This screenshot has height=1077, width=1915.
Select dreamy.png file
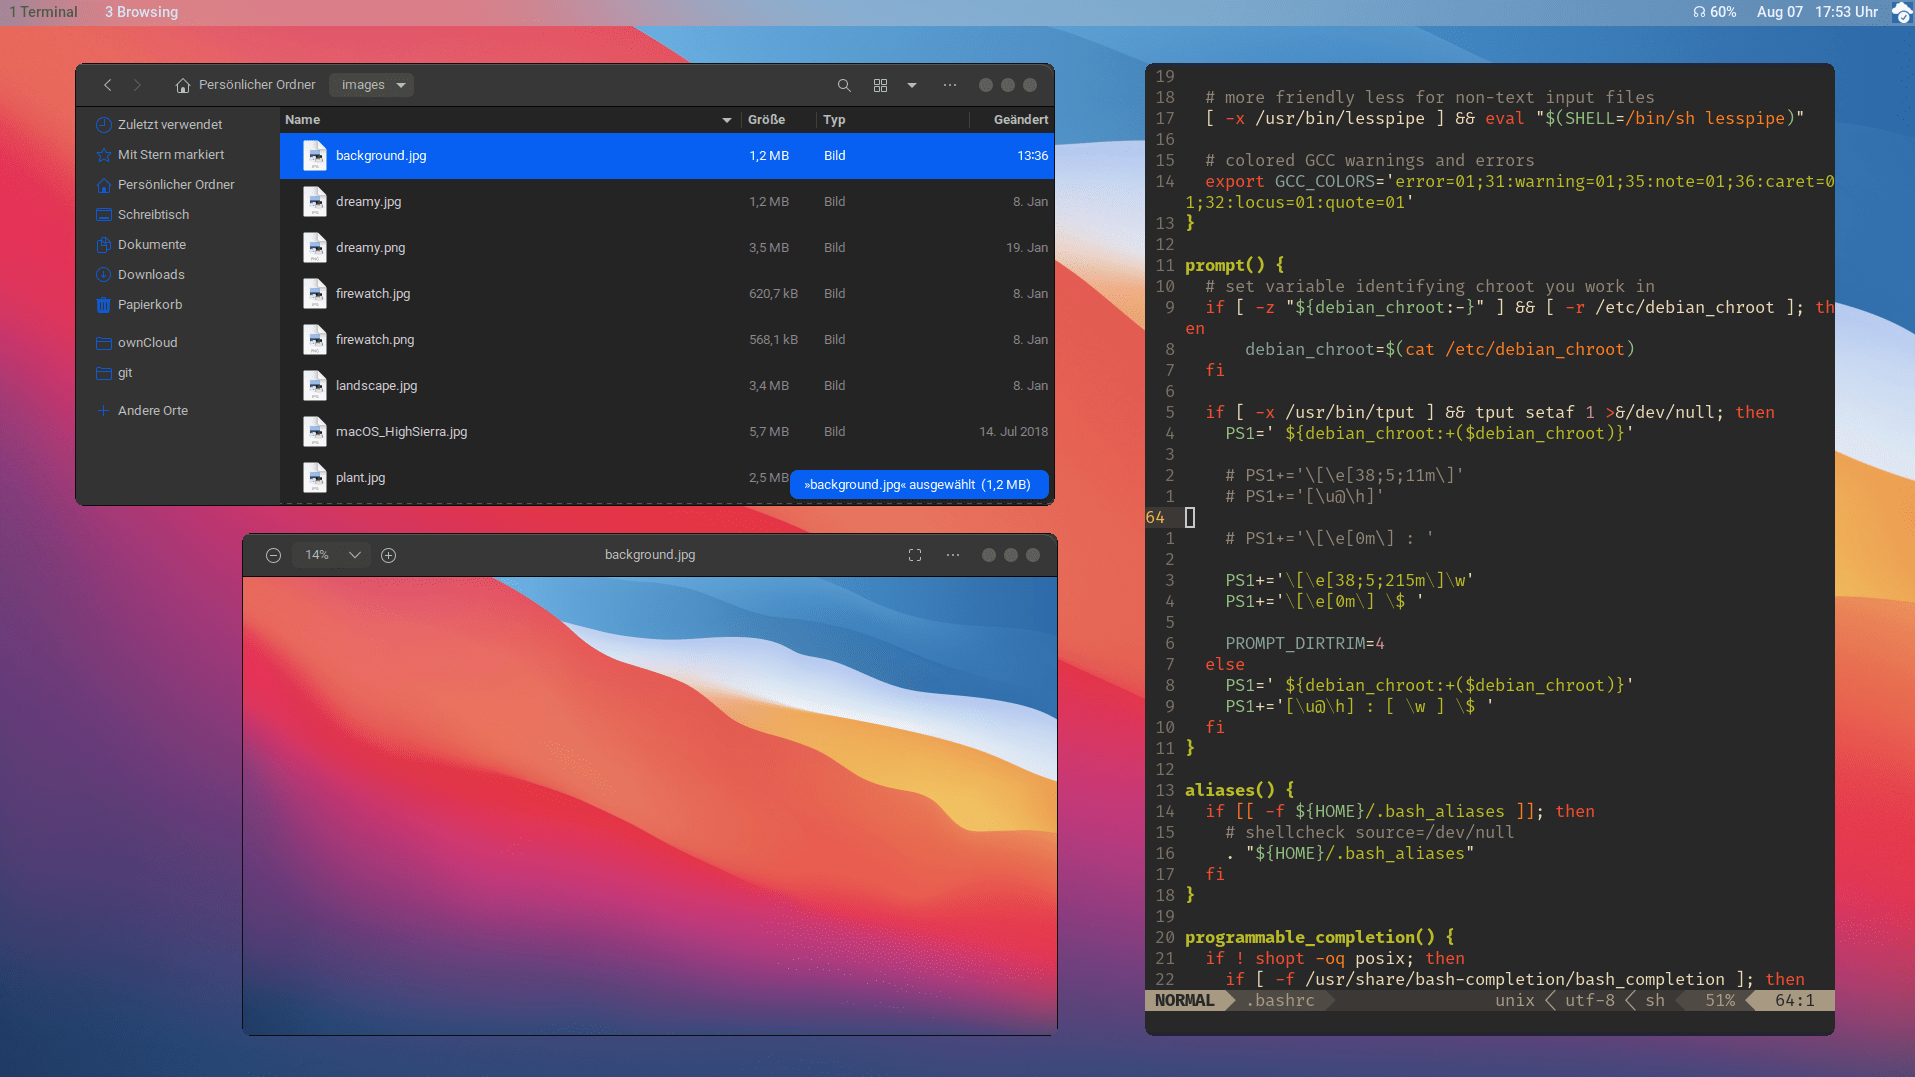pyautogui.click(x=666, y=248)
